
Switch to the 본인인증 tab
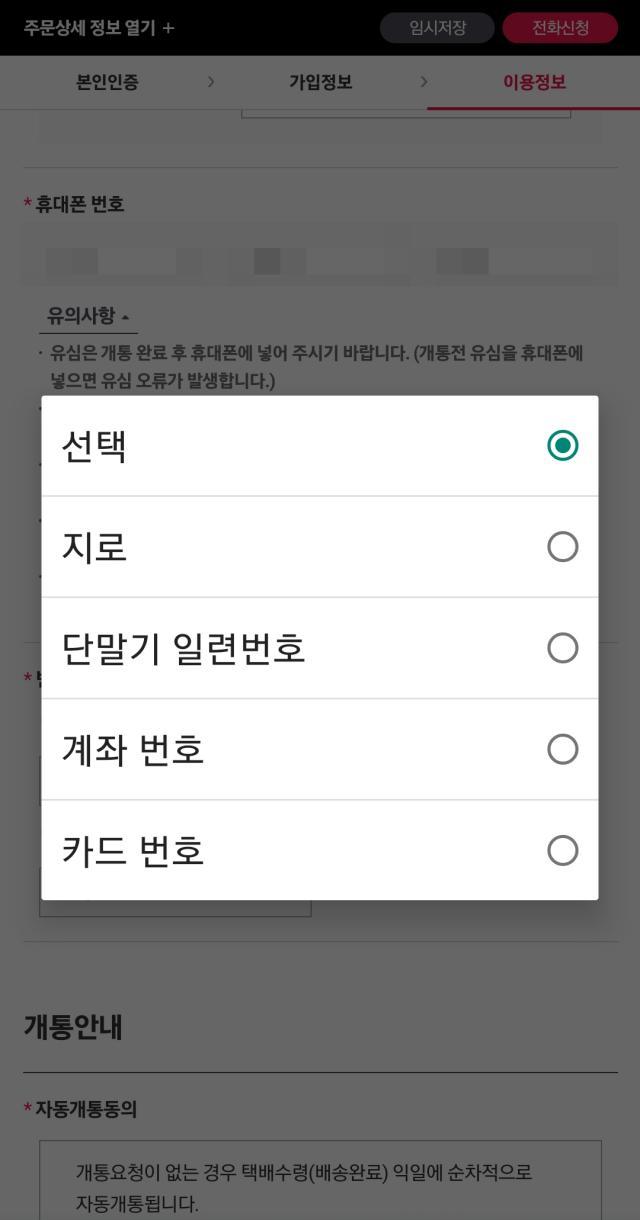click(x=106, y=83)
